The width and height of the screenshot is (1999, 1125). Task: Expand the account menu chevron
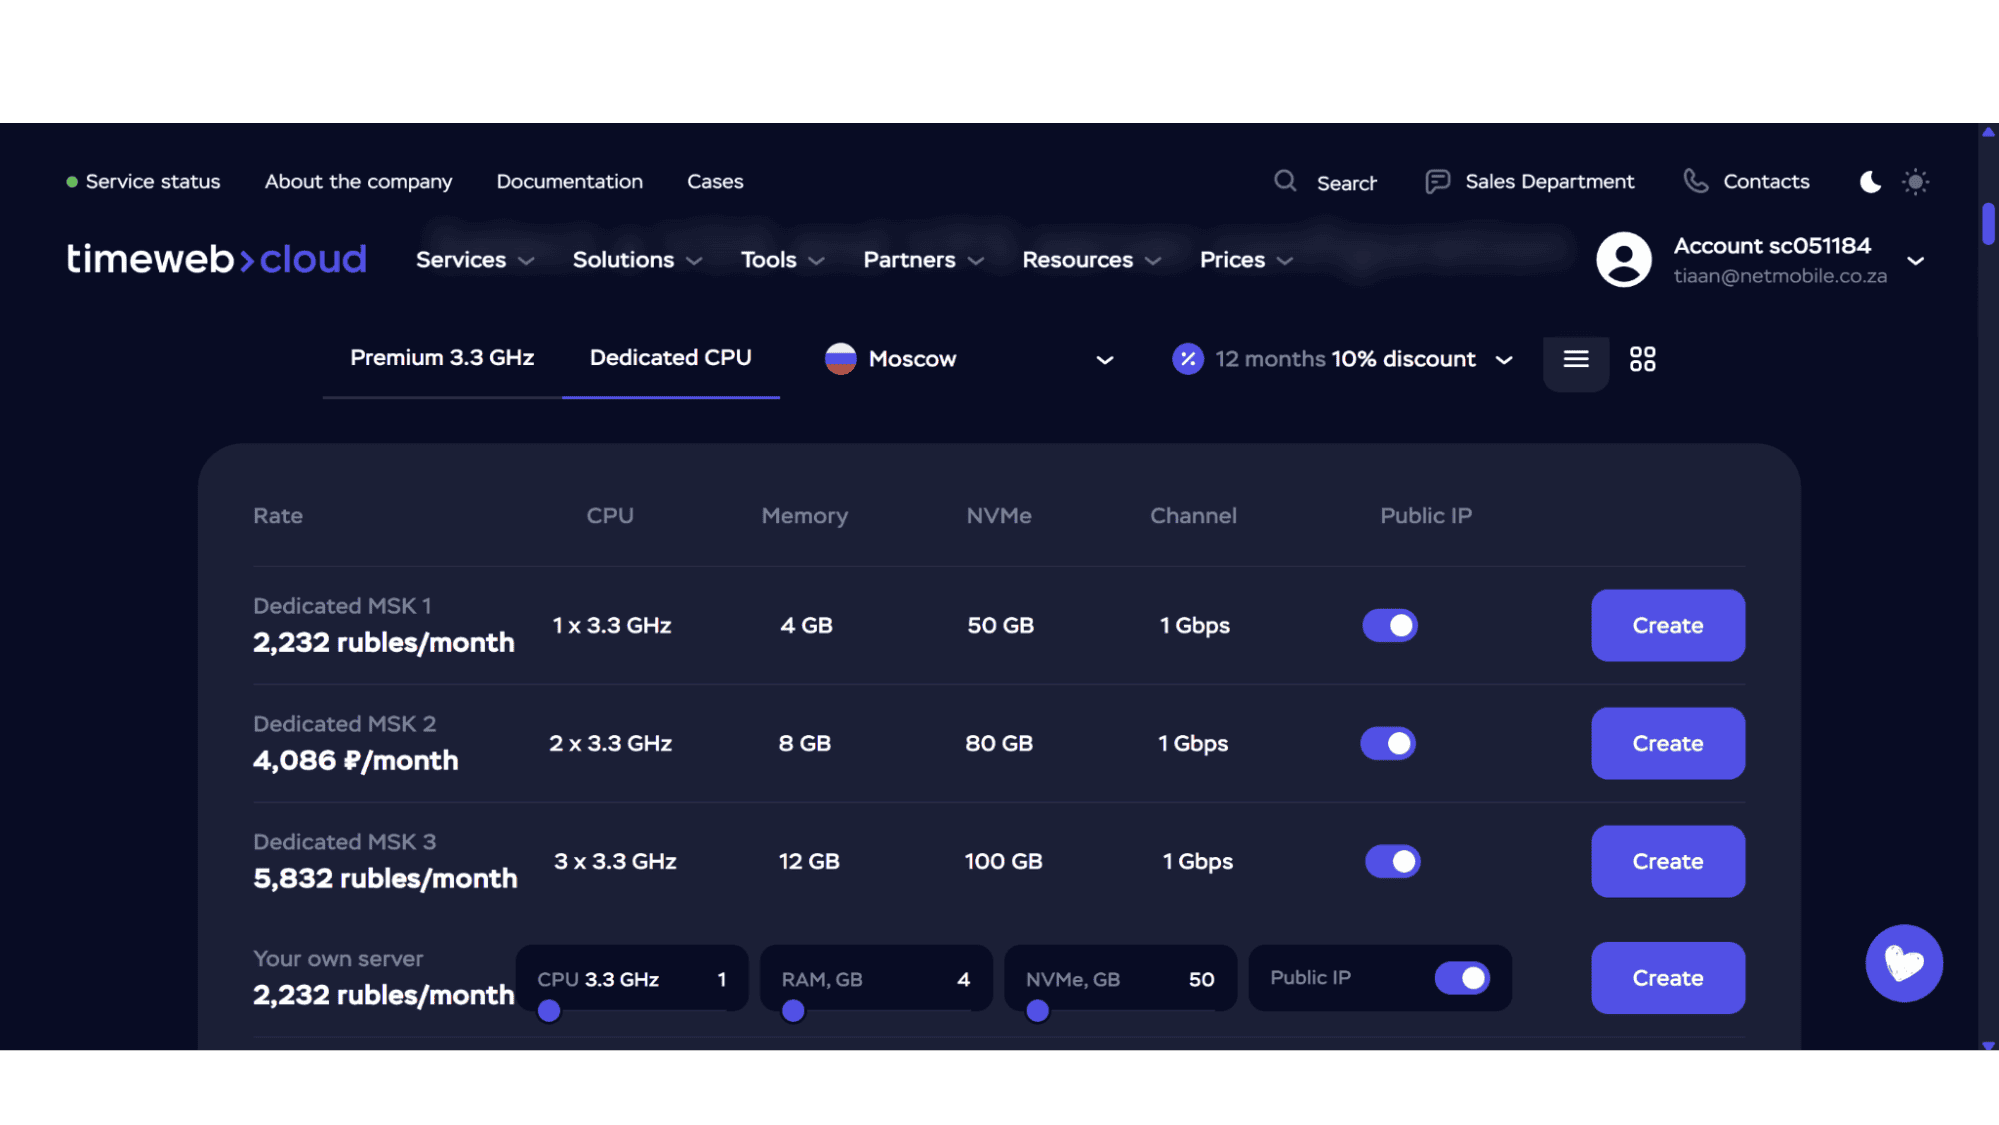tap(1915, 261)
